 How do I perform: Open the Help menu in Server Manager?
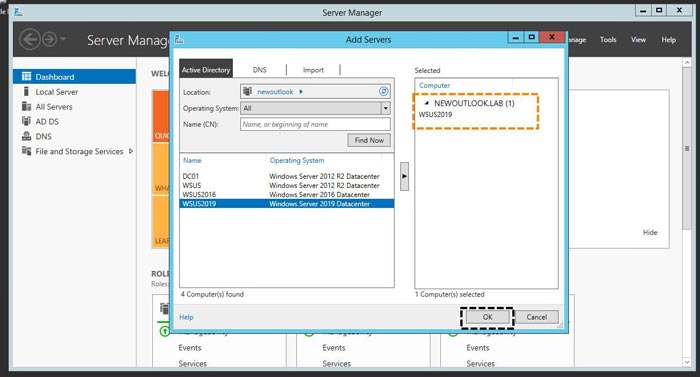[668, 40]
